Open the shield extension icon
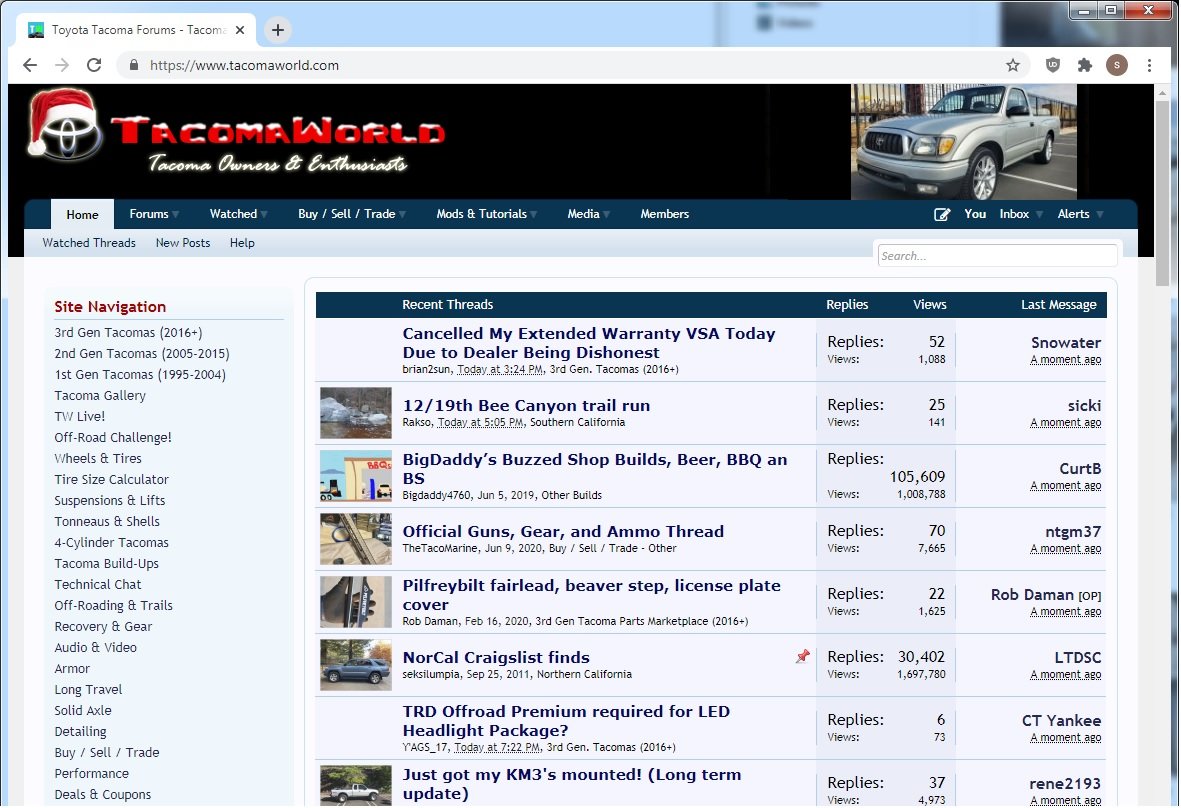 click(1053, 66)
